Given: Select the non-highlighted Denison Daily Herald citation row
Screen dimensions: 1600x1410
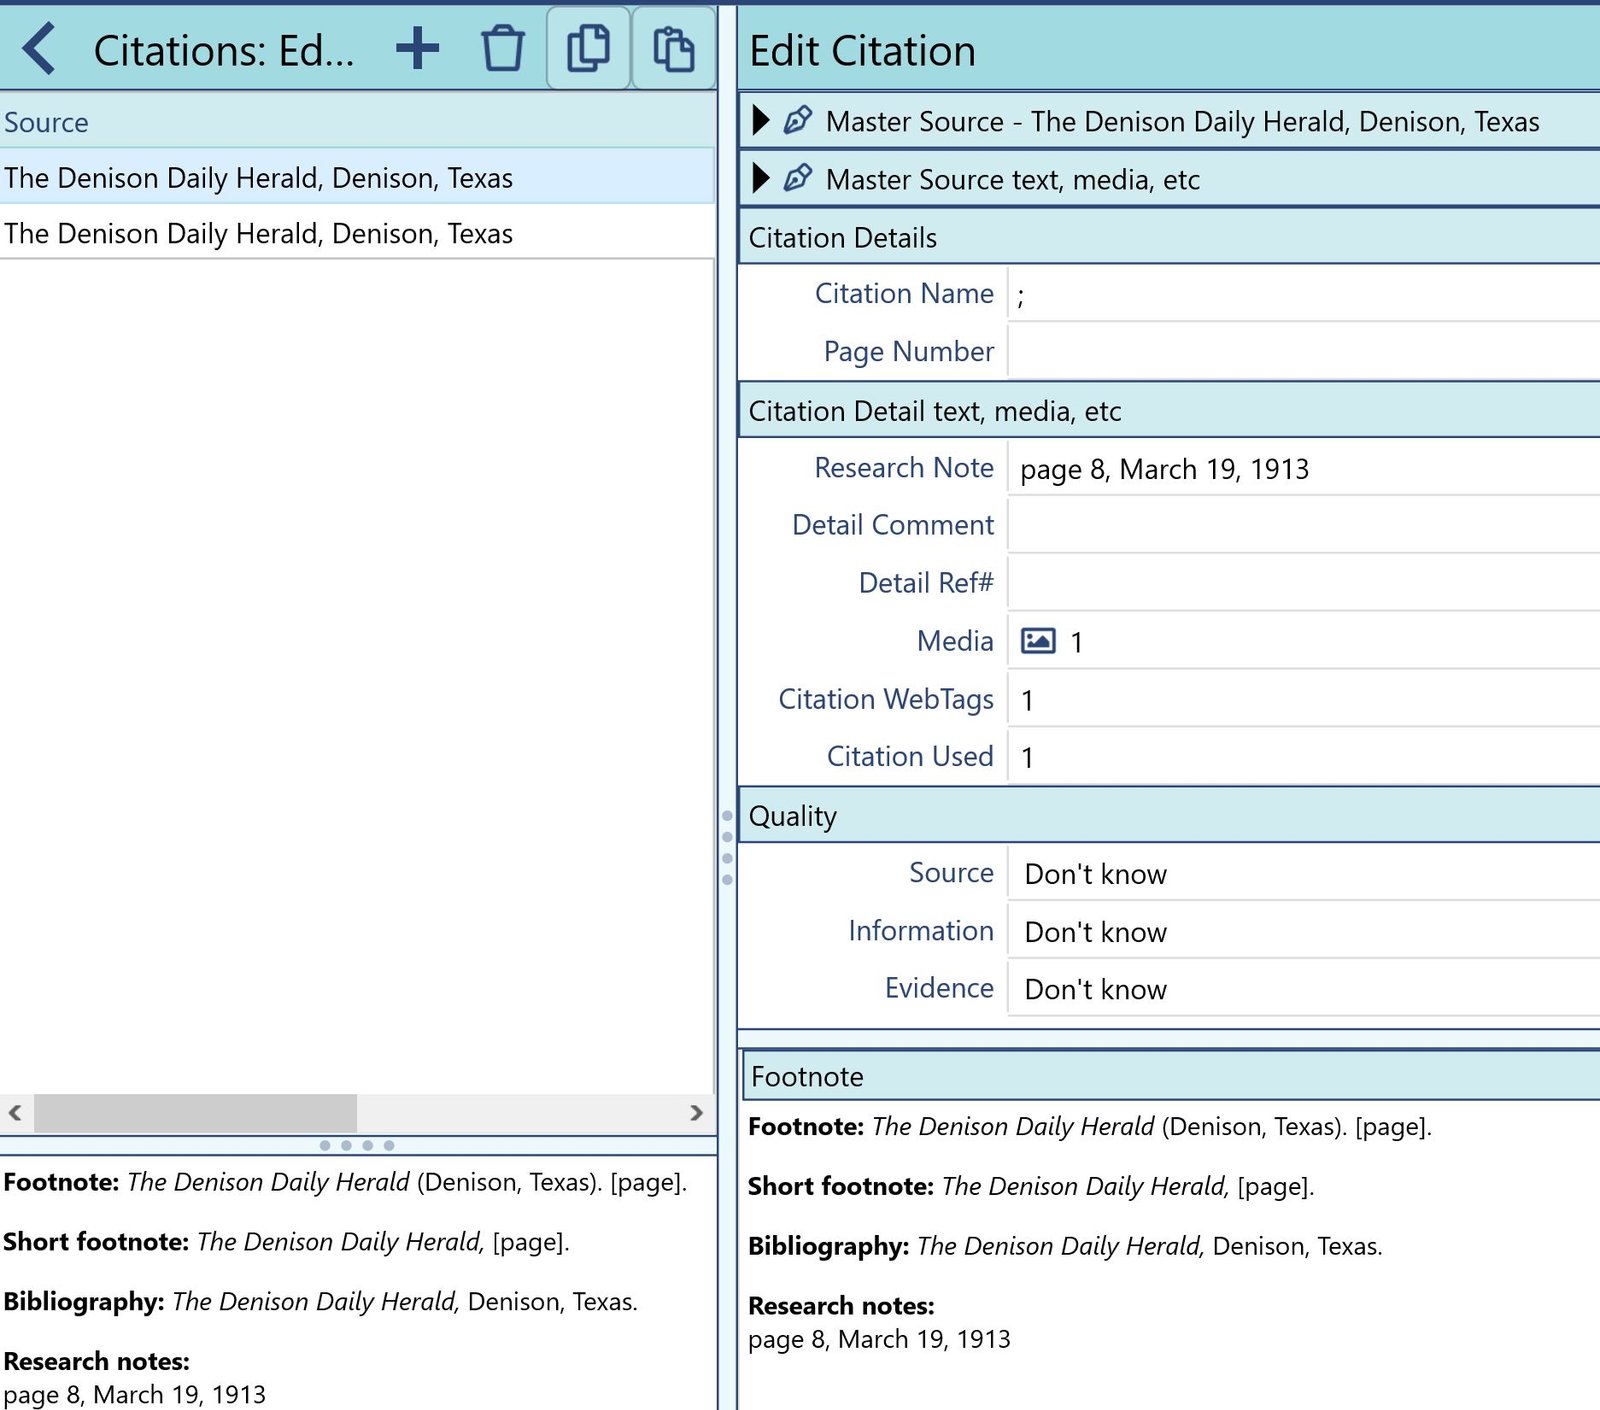Looking at the screenshot, I should [357, 233].
